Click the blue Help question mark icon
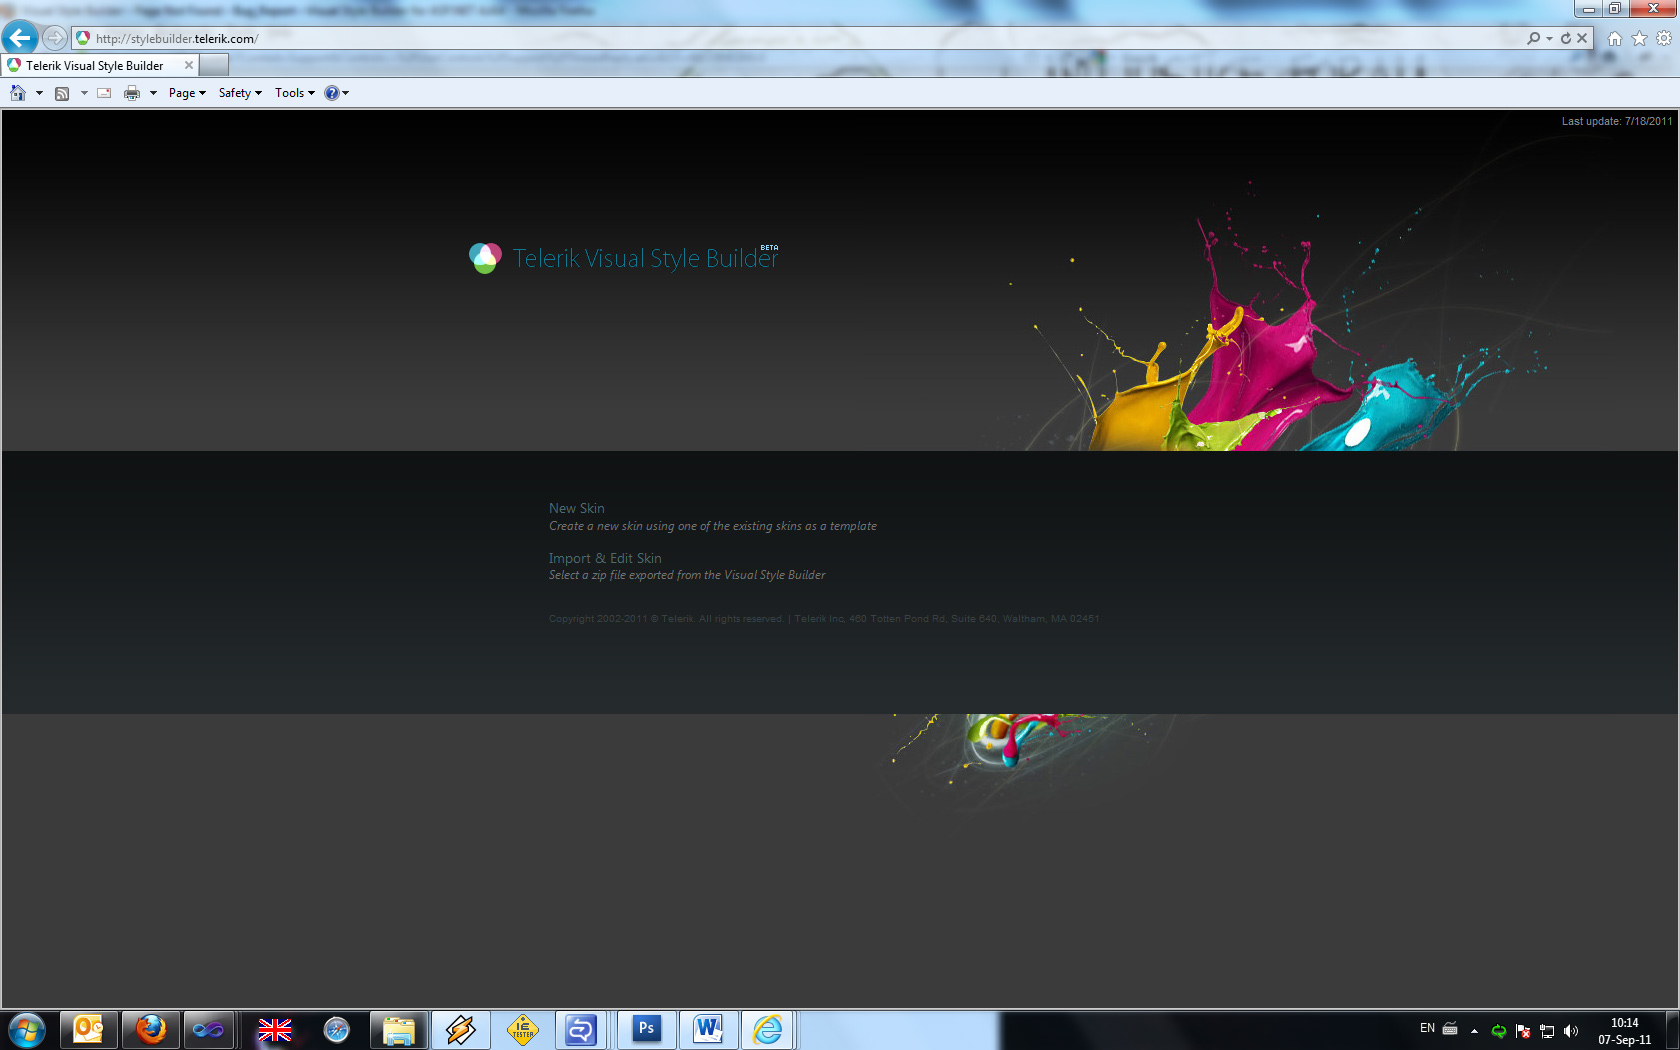This screenshot has height=1050, width=1680. 332,93
